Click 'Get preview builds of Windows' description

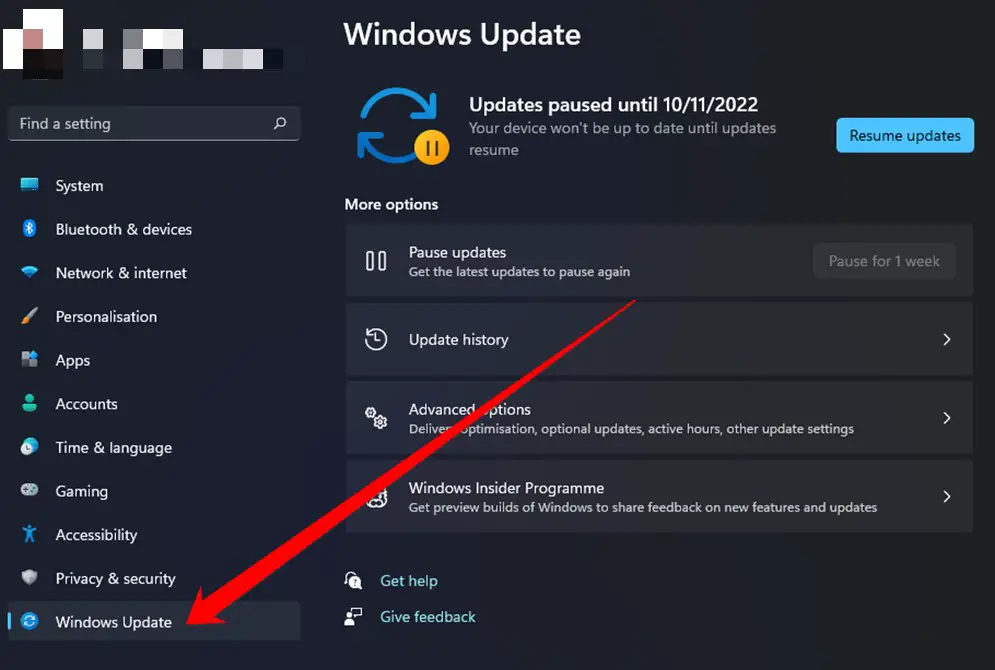click(x=643, y=507)
